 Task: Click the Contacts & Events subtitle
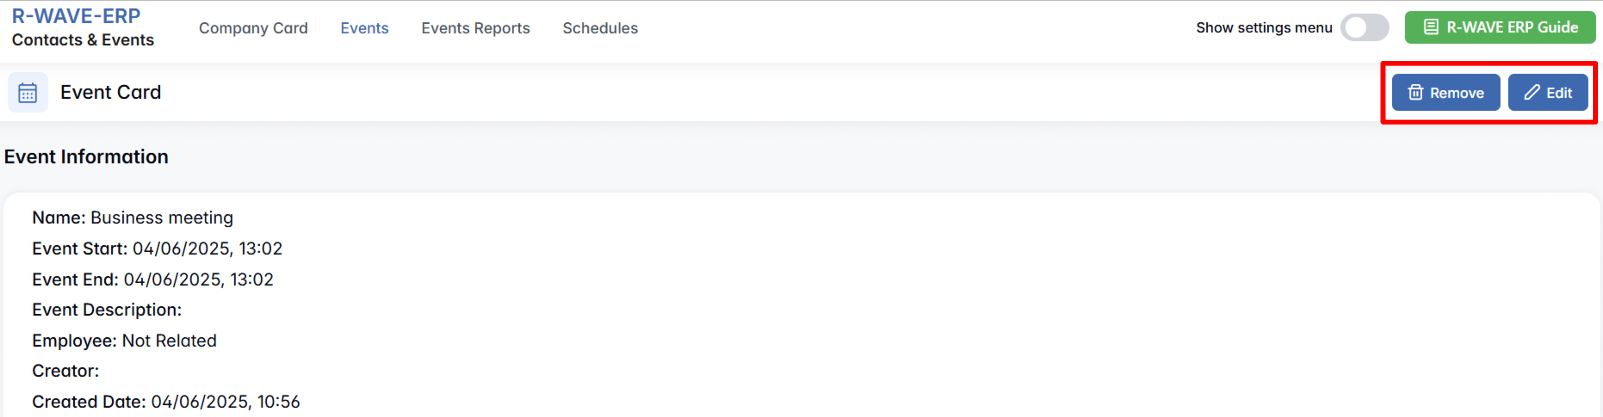coord(83,40)
